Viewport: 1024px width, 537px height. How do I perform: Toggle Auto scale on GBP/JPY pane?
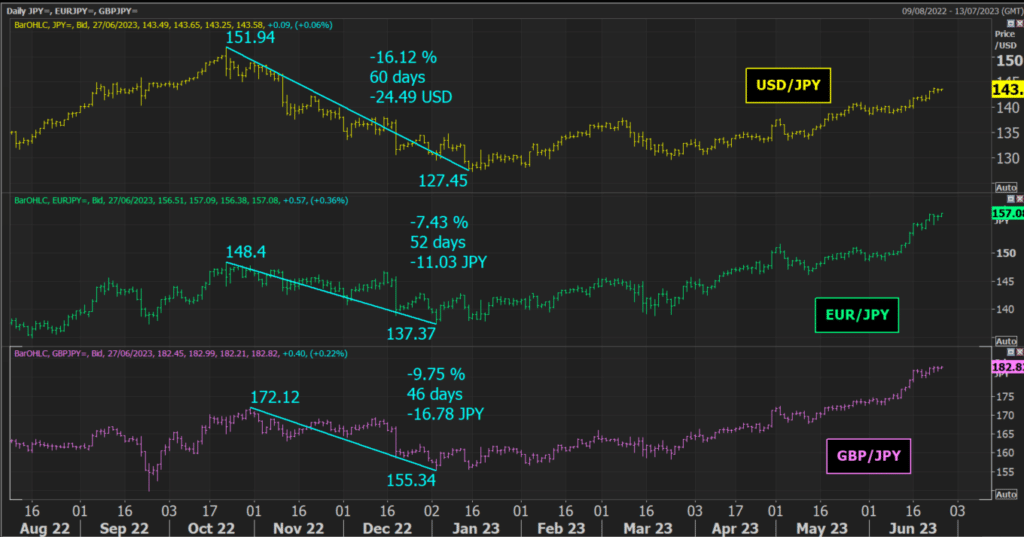[x=1006, y=495]
